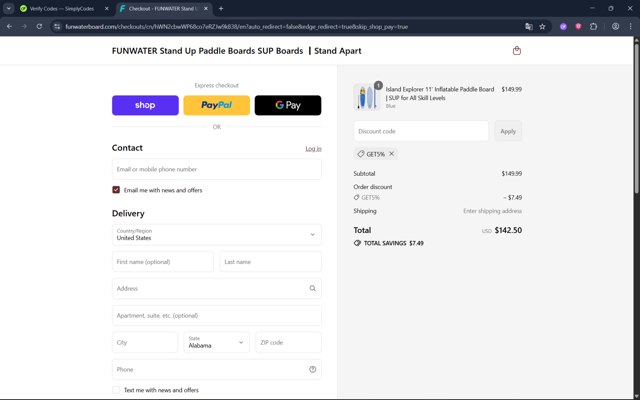The width and height of the screenshot is (640, 400).
Task: Focus the First name field
Action: [163, 262]
